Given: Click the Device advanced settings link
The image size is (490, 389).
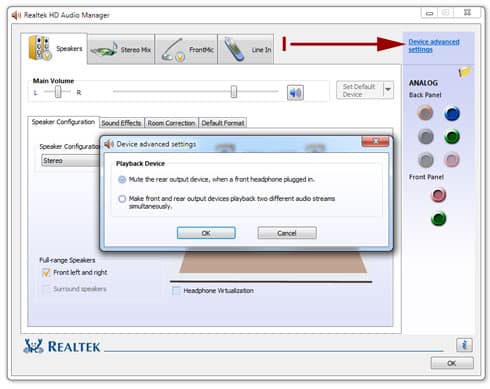Looking at the screenshot, I should (x=434, y=46).
